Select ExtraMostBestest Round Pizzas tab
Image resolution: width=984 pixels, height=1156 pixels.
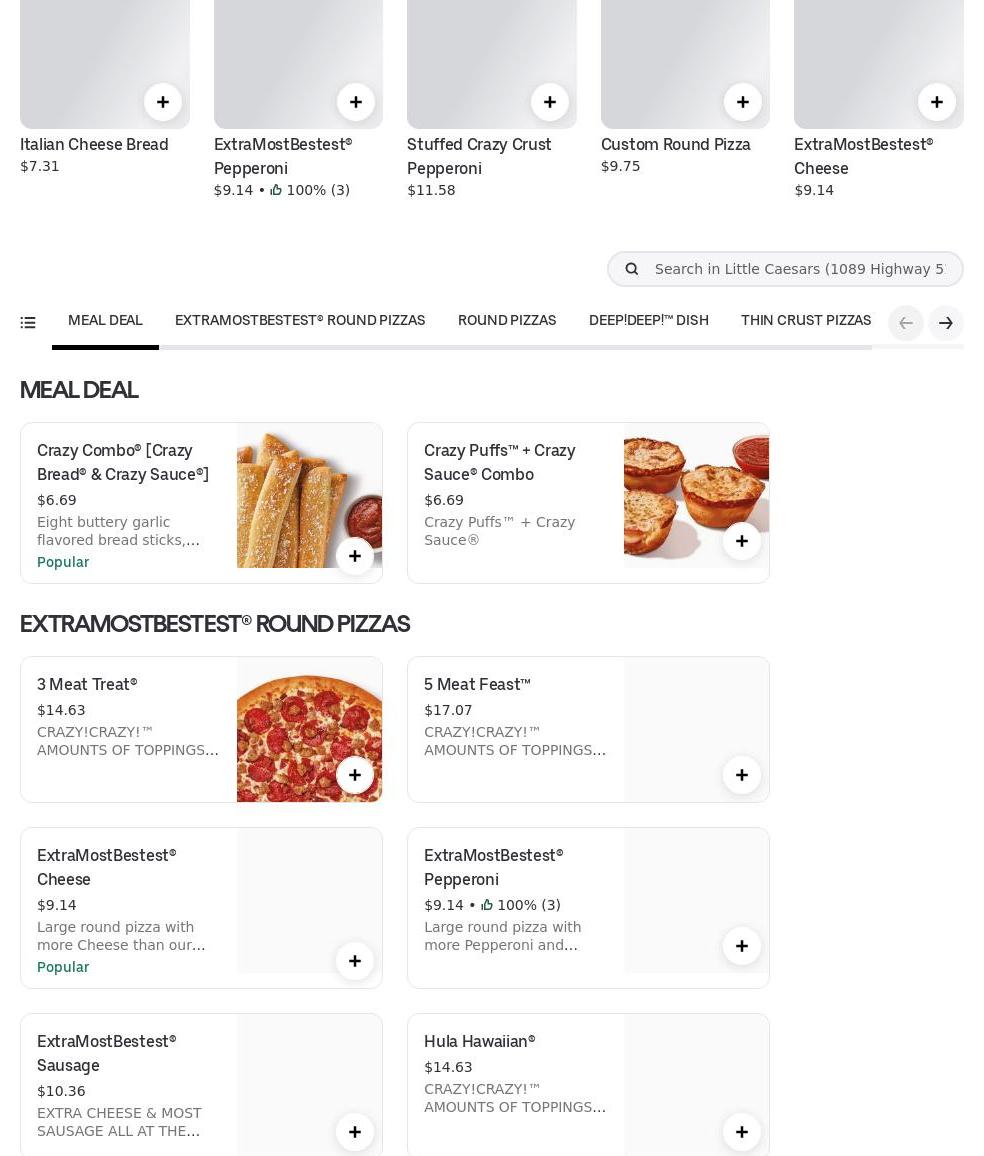[x=300, y=321]
